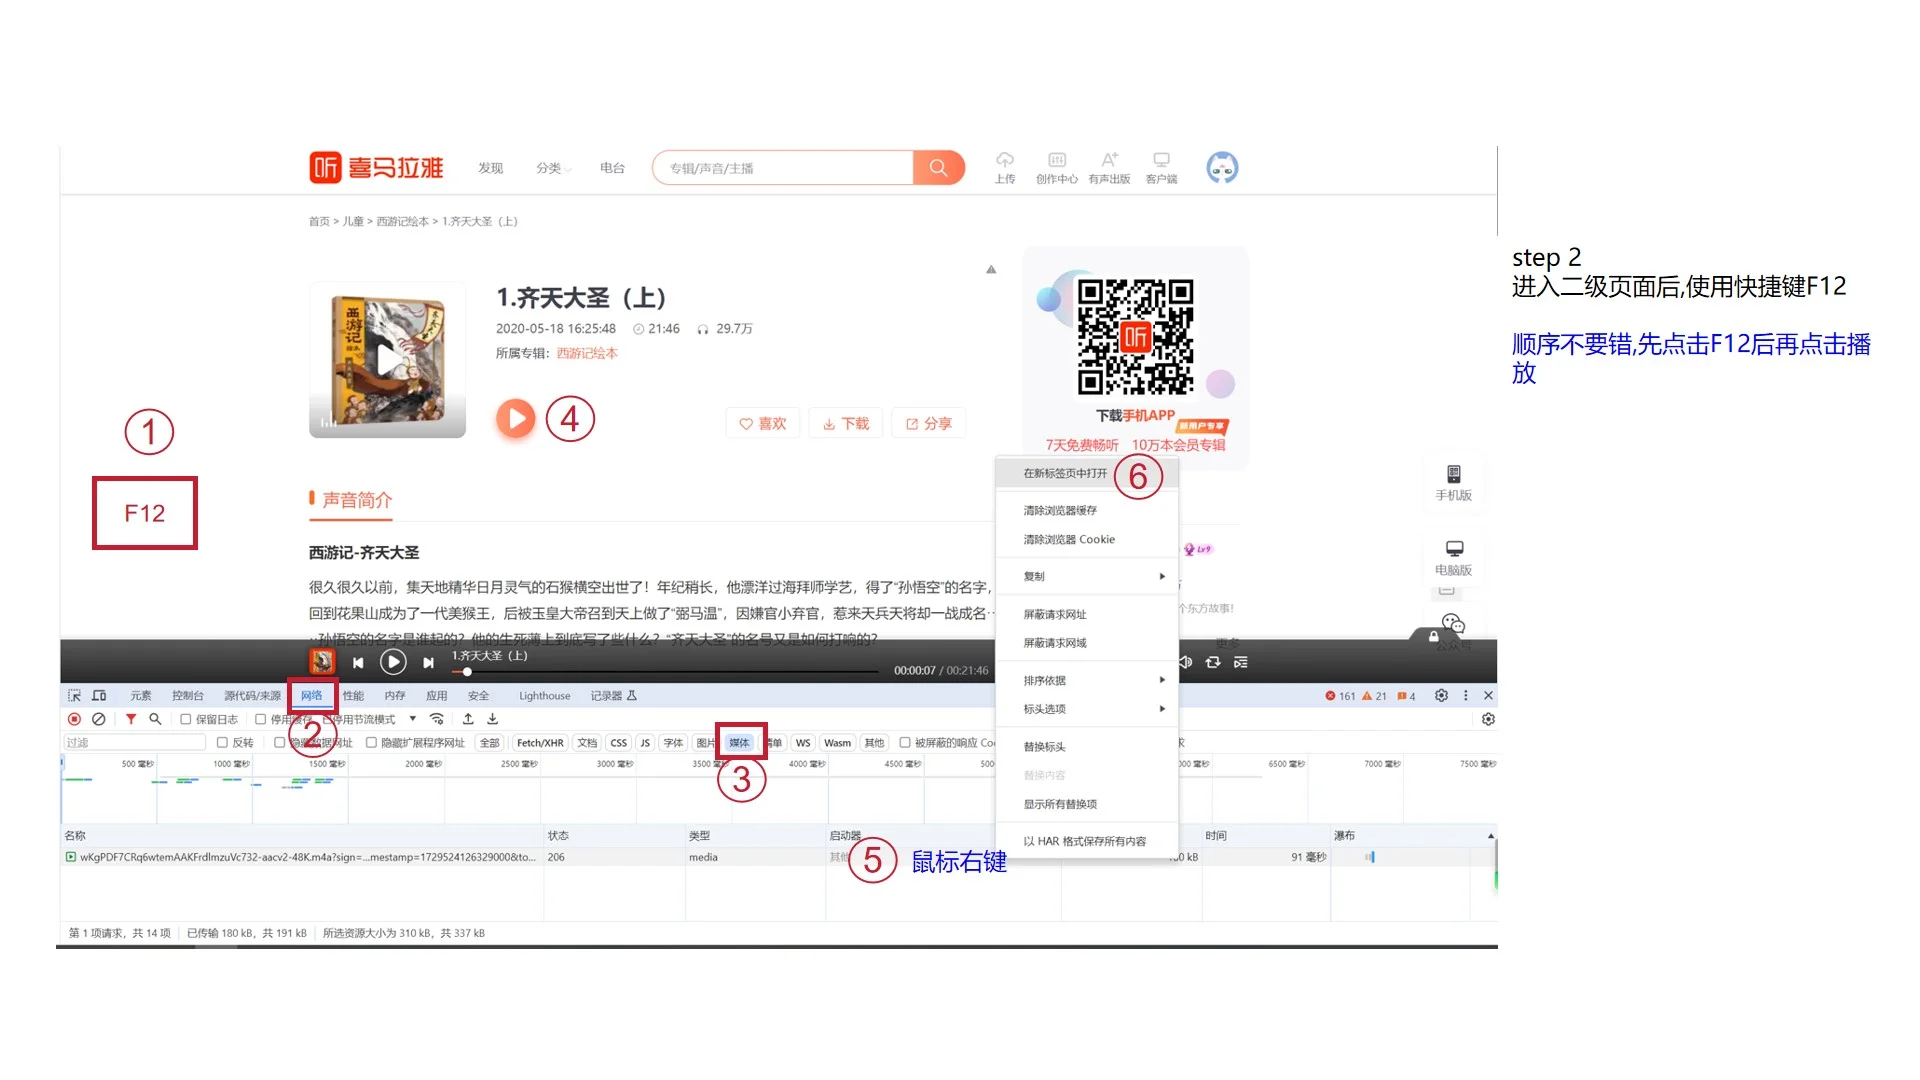This screenshot has height=1080, width=1920.
Task: Open DevTools settings gear icon
Action: pyautogui.click(x=1441, y=695)
